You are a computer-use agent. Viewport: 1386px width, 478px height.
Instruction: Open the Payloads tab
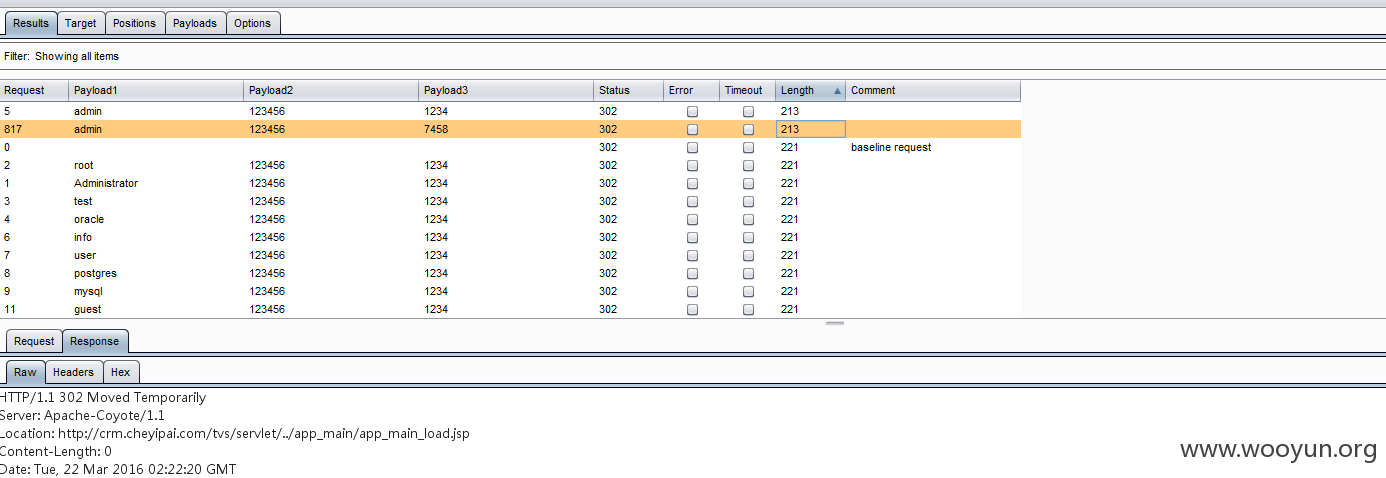click(x=195, y=23)
